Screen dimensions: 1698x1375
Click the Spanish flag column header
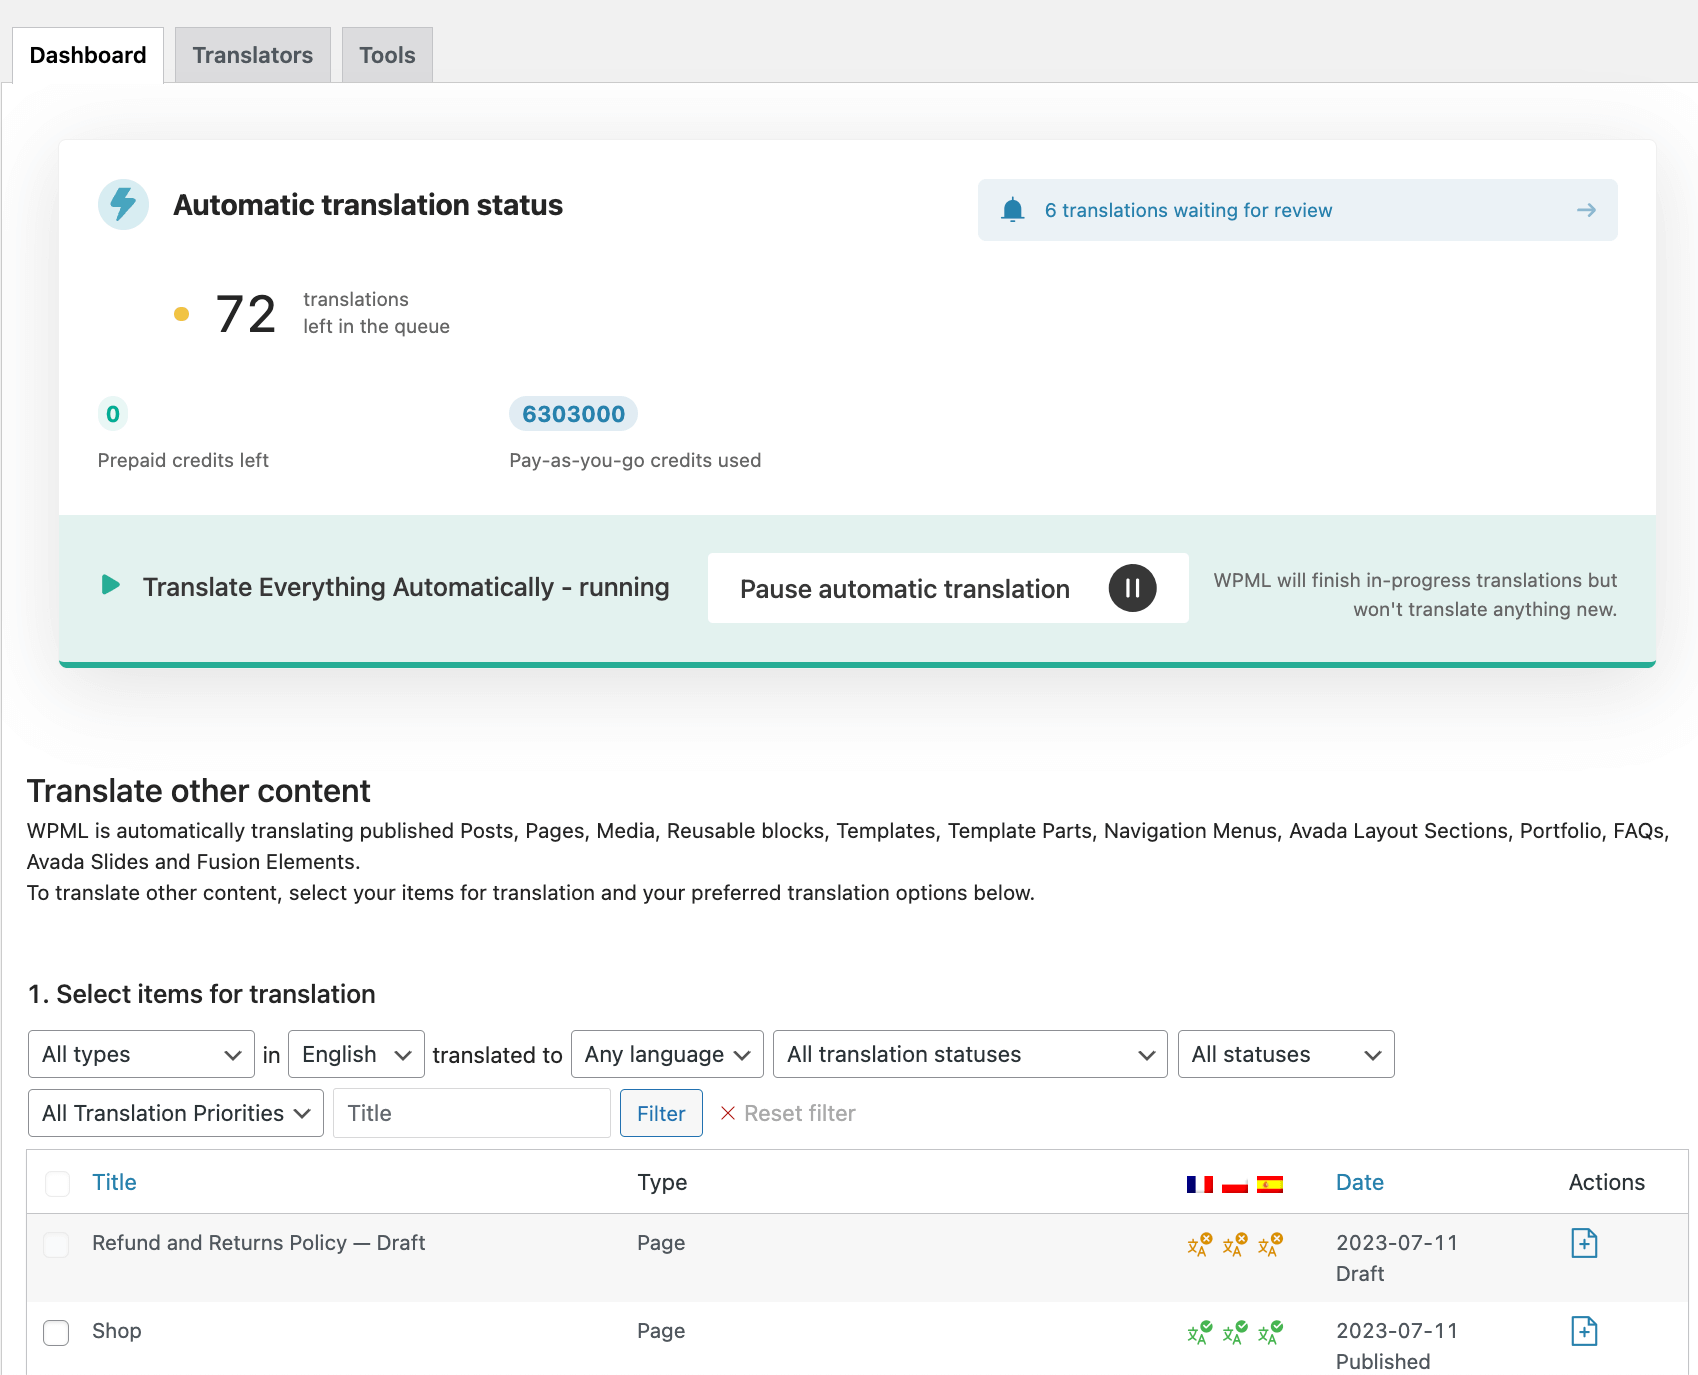pyautogui.click(x=1270, y=1184)
